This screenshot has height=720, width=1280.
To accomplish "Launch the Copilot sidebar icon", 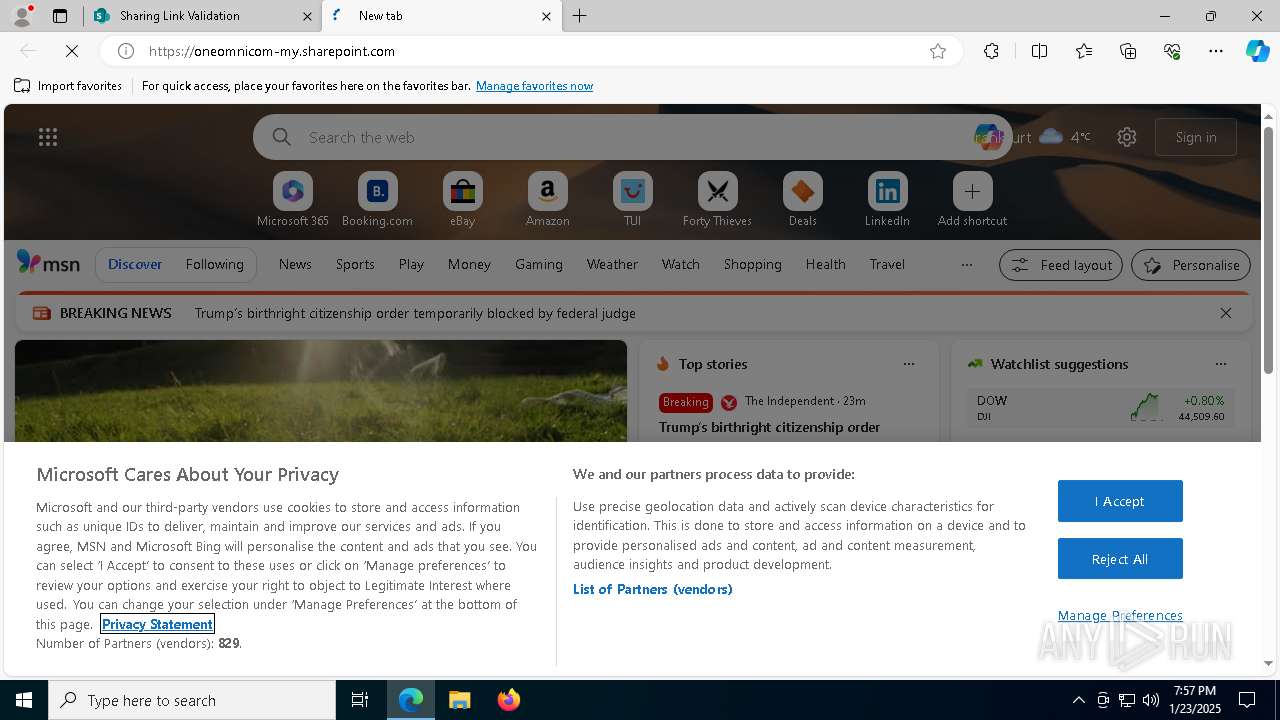I will click(x=1257, y=51).
